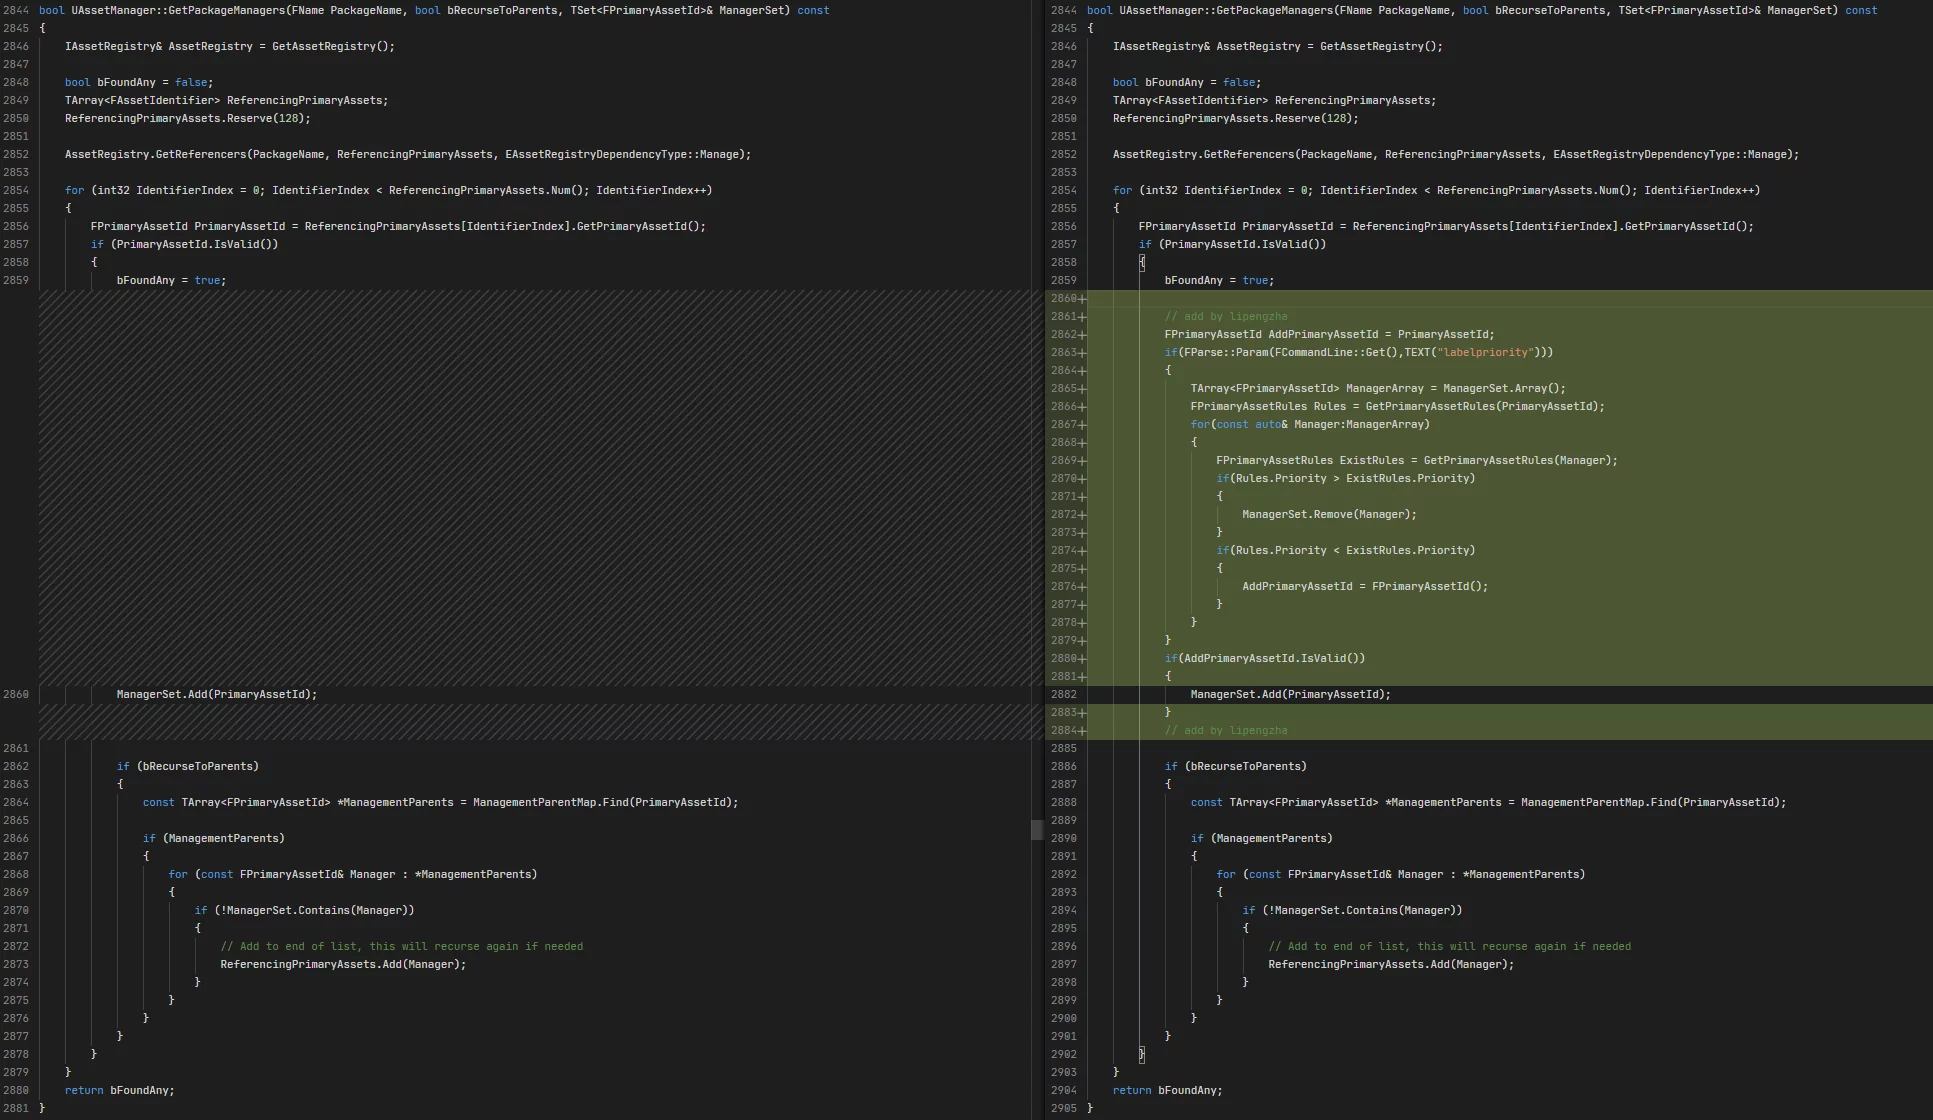Click "return bFoundAny;" in right pane
Screen dimensions: 1933x1120
[x=1167, y=1091]
